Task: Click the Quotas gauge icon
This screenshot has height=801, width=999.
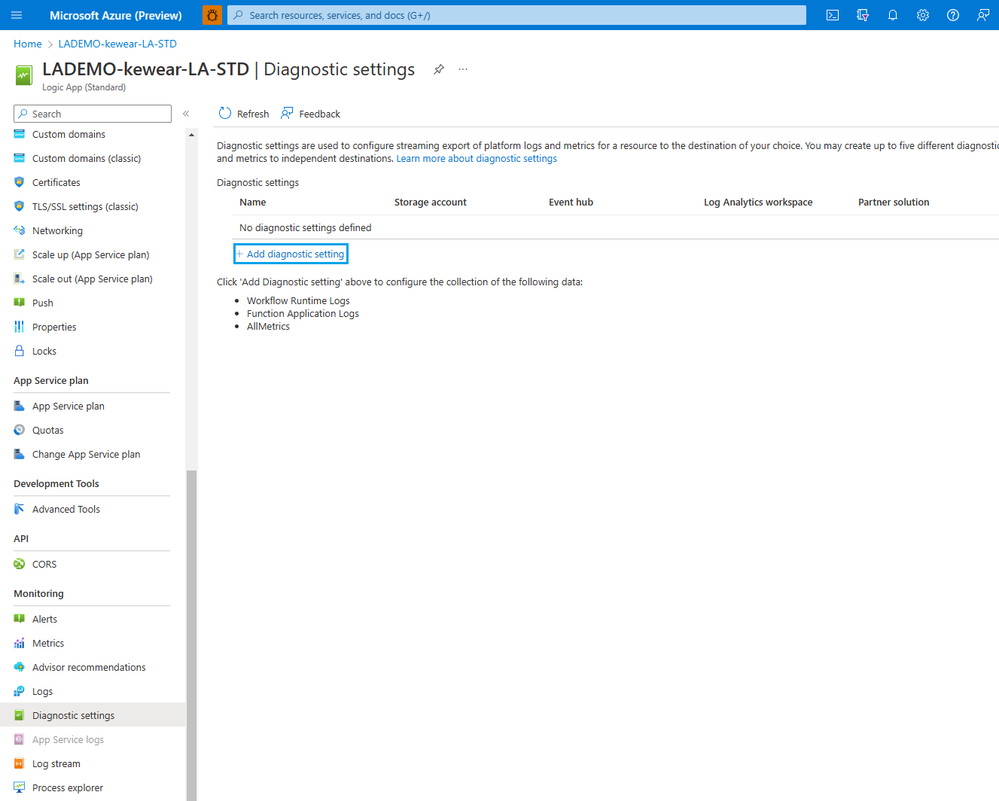Action: point(19,430)
